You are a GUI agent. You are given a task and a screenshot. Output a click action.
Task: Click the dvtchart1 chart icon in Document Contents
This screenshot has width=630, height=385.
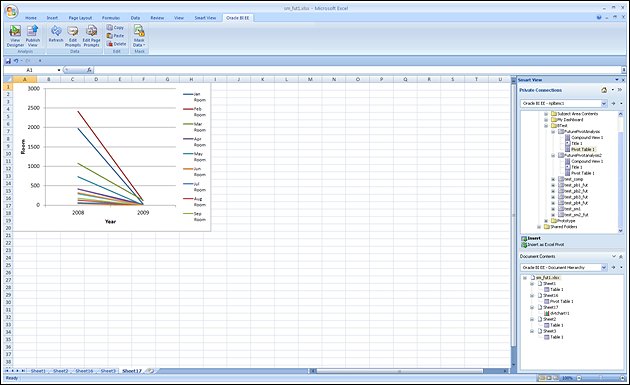point(546,313)
